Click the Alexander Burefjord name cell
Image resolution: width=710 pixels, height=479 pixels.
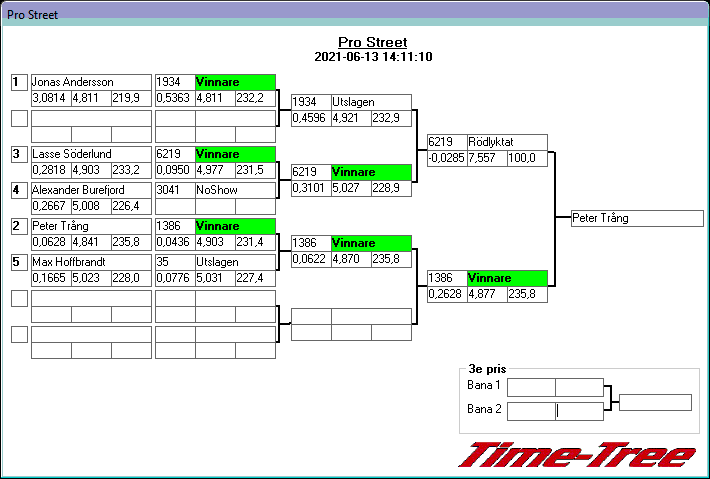[x=91, y=190]
